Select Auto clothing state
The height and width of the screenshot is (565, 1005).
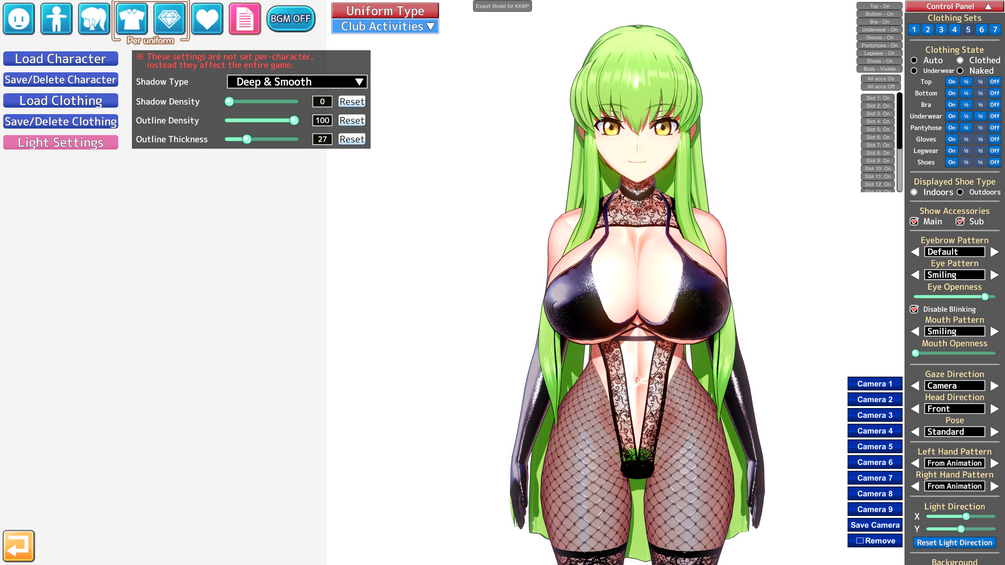[914, 60]
